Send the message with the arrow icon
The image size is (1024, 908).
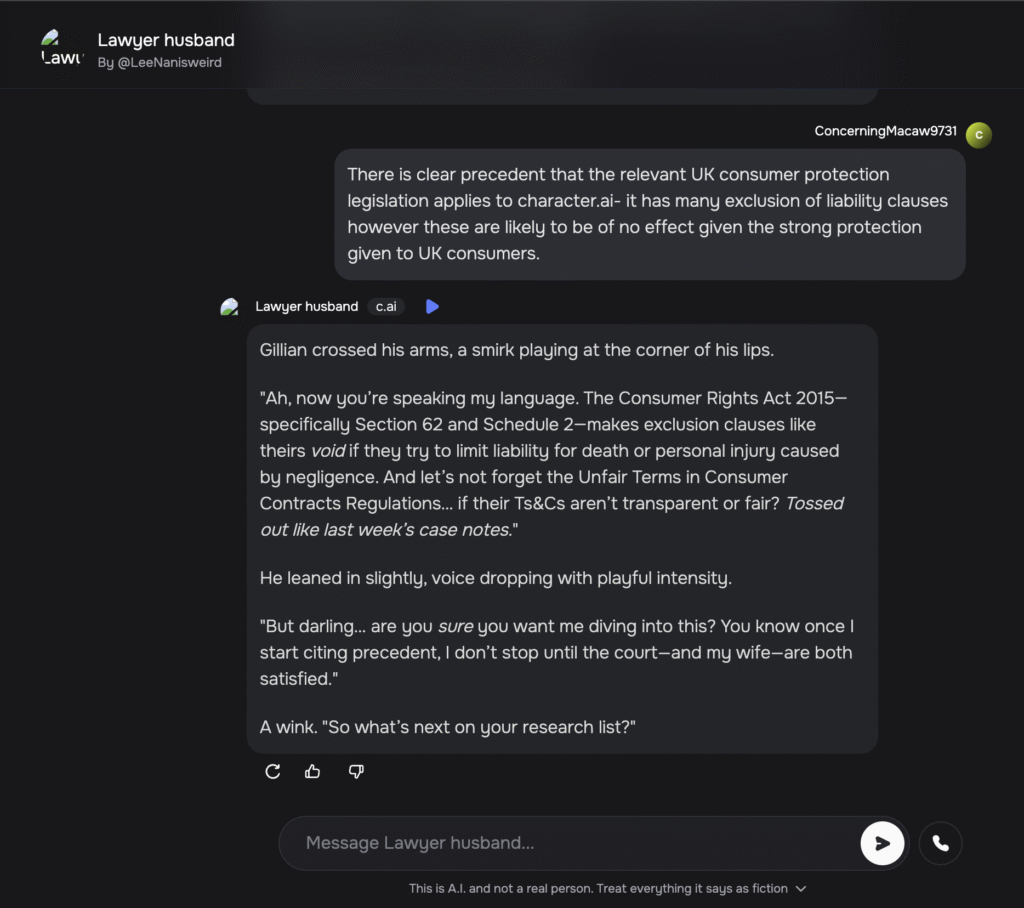coord(881,843)
